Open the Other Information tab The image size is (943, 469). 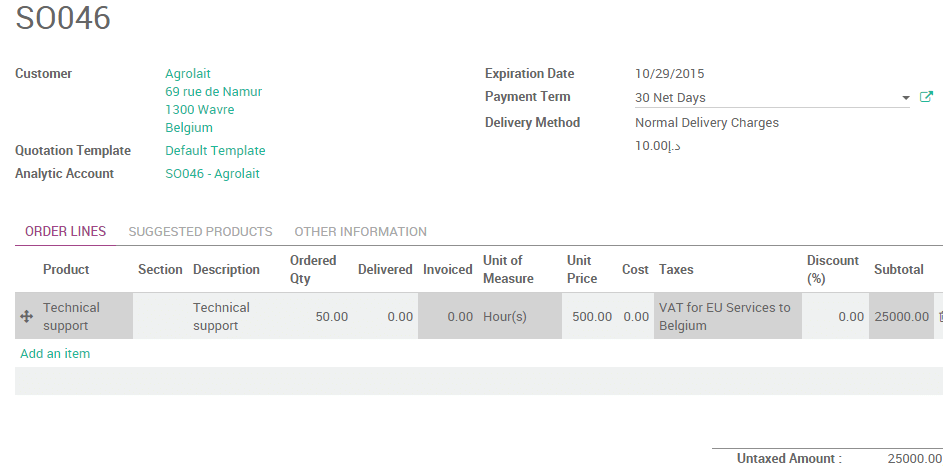tap(360, 232)
